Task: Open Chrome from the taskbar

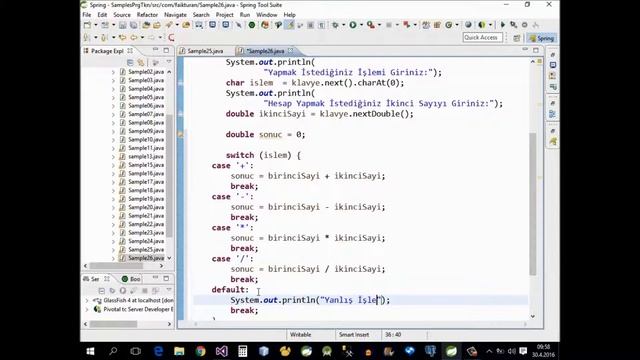Action: pyautogui.click(x=200, y=351)
